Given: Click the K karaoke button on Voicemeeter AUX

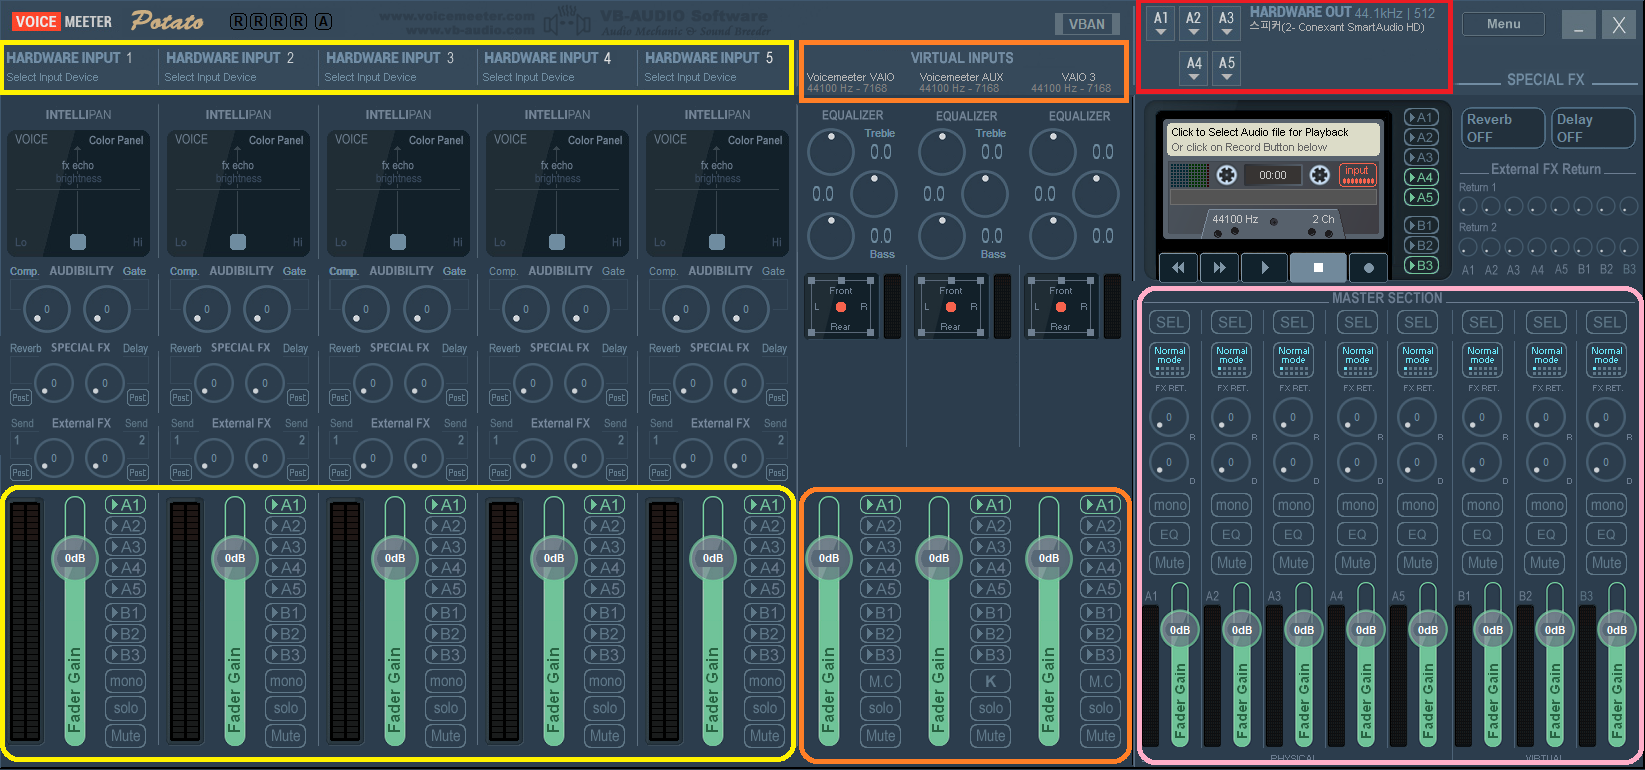Looking at the screenshot, I should click(991, 681).
